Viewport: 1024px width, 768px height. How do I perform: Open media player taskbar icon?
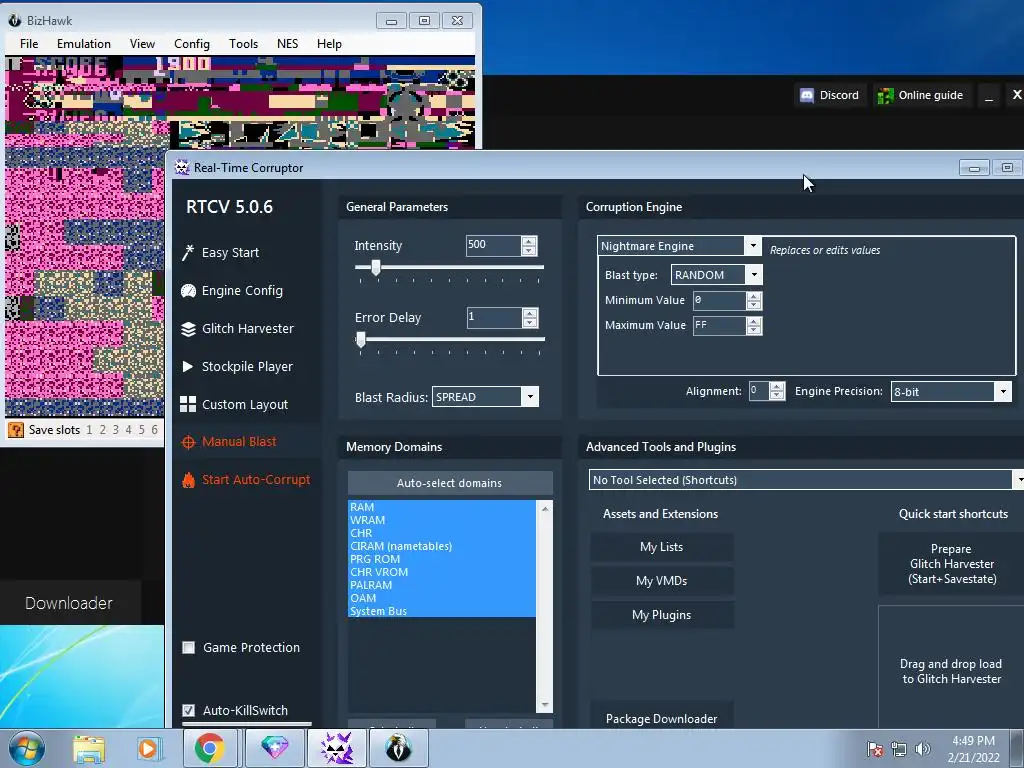pyautogui.click(x=148, y=748)
